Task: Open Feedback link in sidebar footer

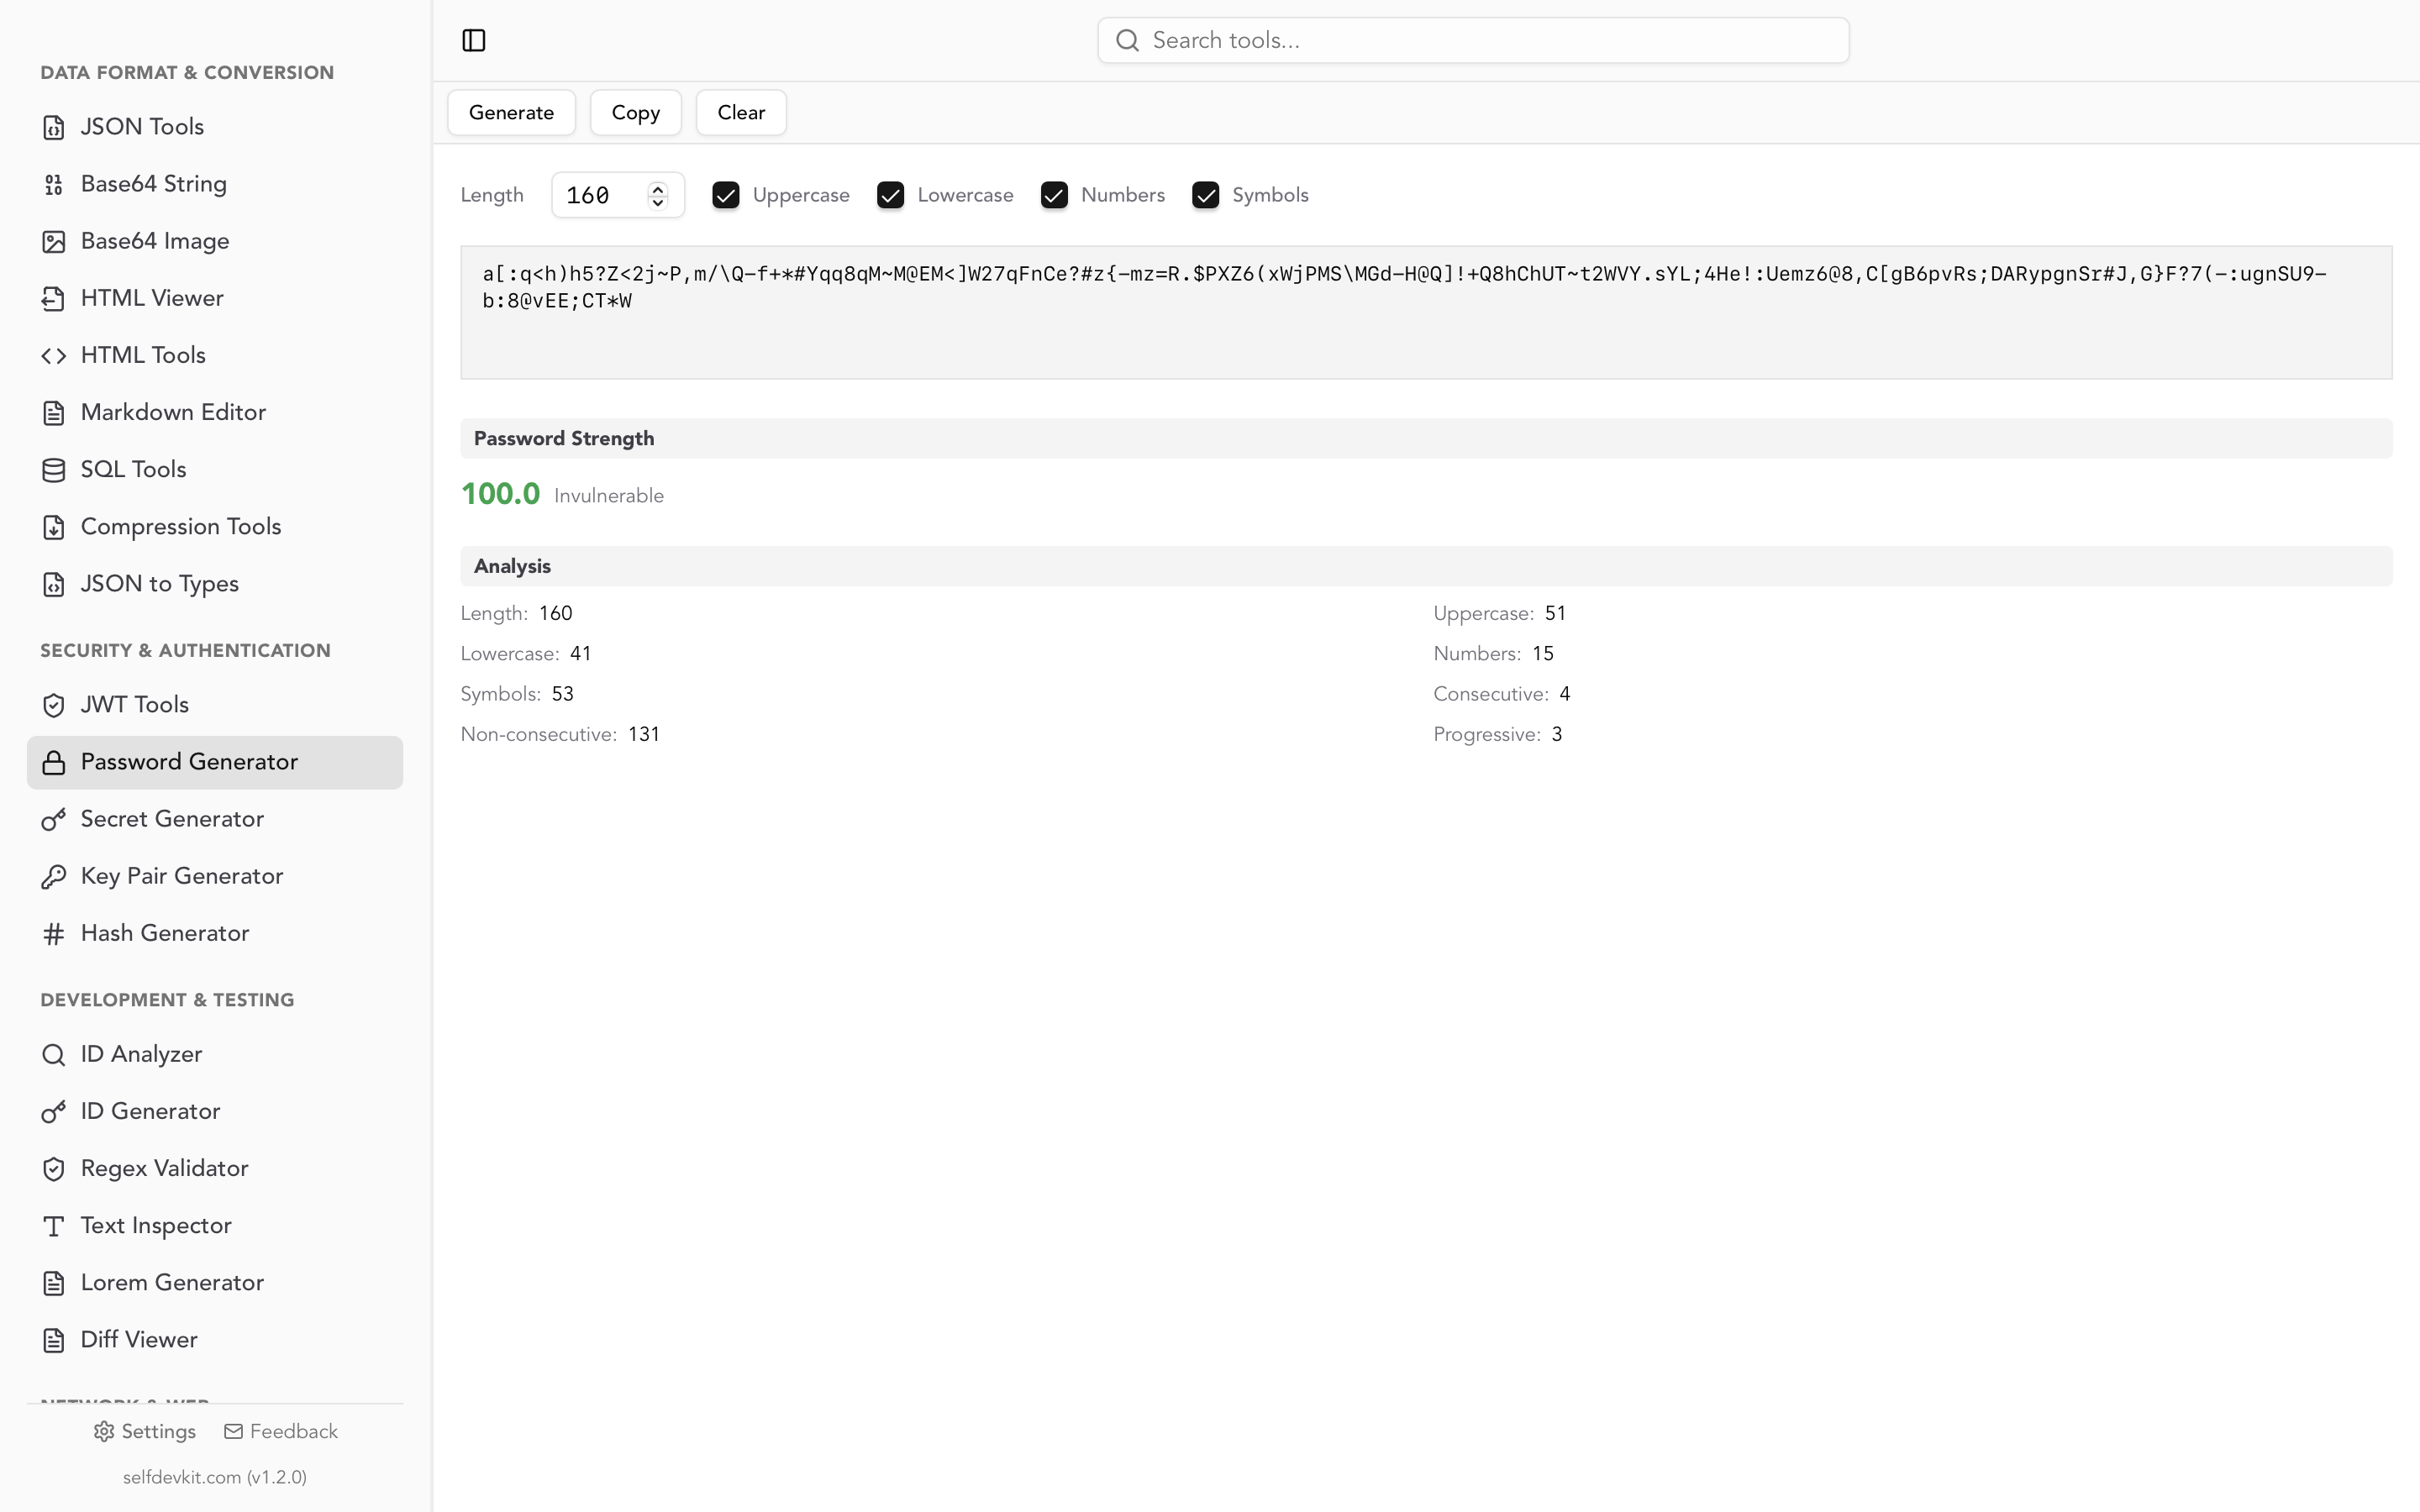Action: pyautogui.click(x=281, y=1431)
